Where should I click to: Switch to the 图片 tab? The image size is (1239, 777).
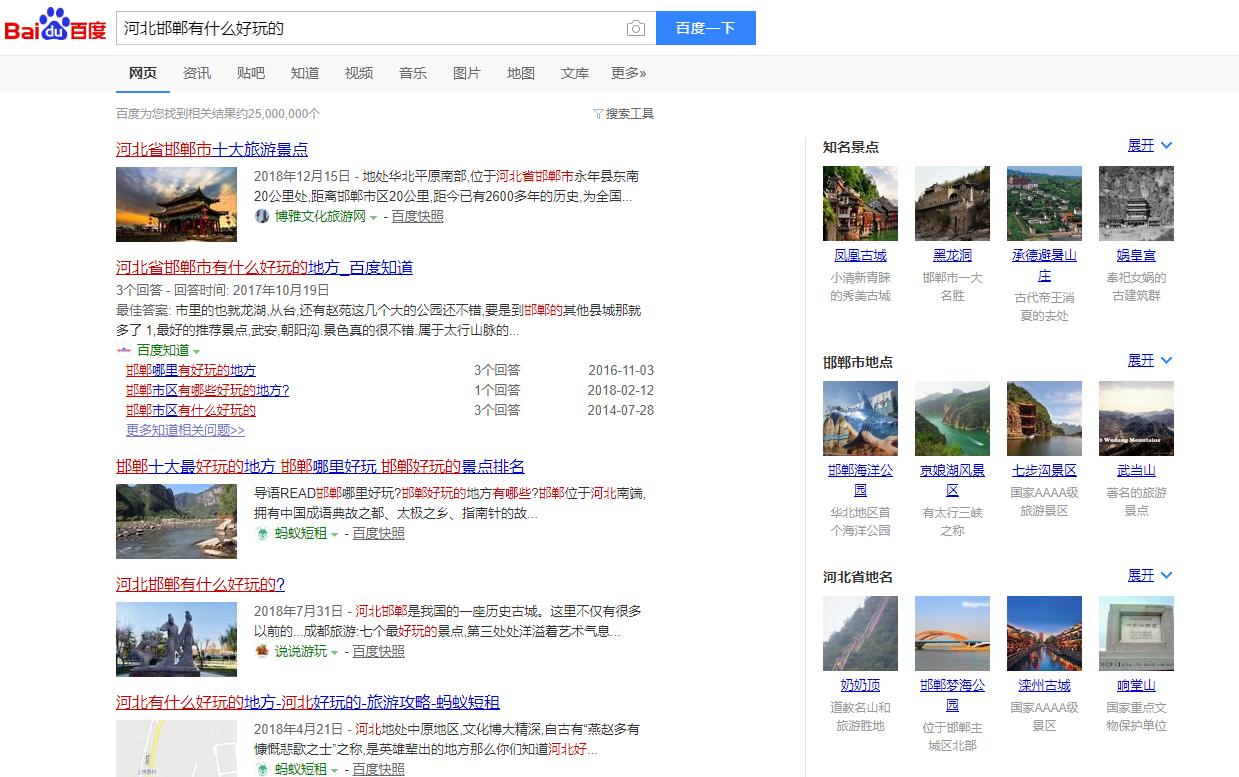point(467,73)
